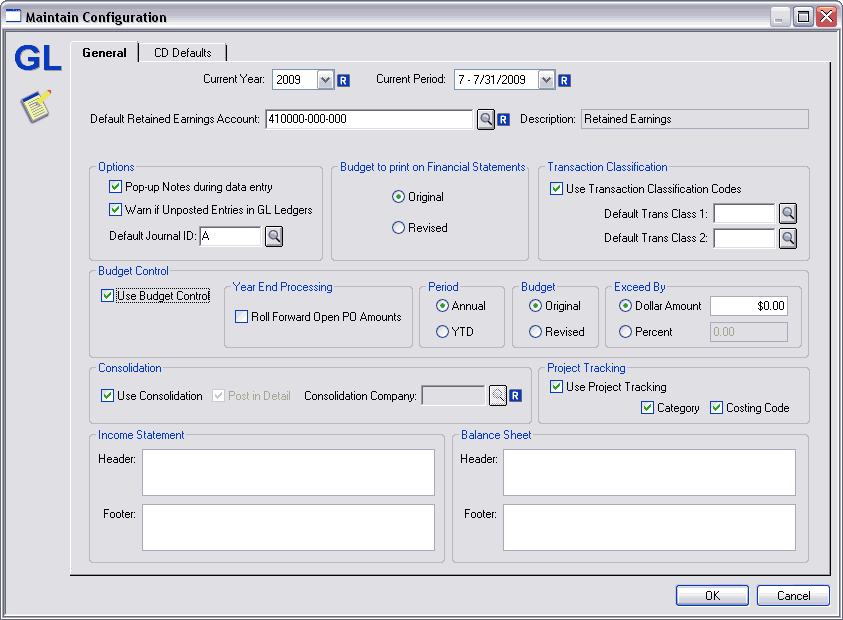Screen dimensions: 843x620
Task: Close the Maintain Configuration window
Action: click(826, 17)
